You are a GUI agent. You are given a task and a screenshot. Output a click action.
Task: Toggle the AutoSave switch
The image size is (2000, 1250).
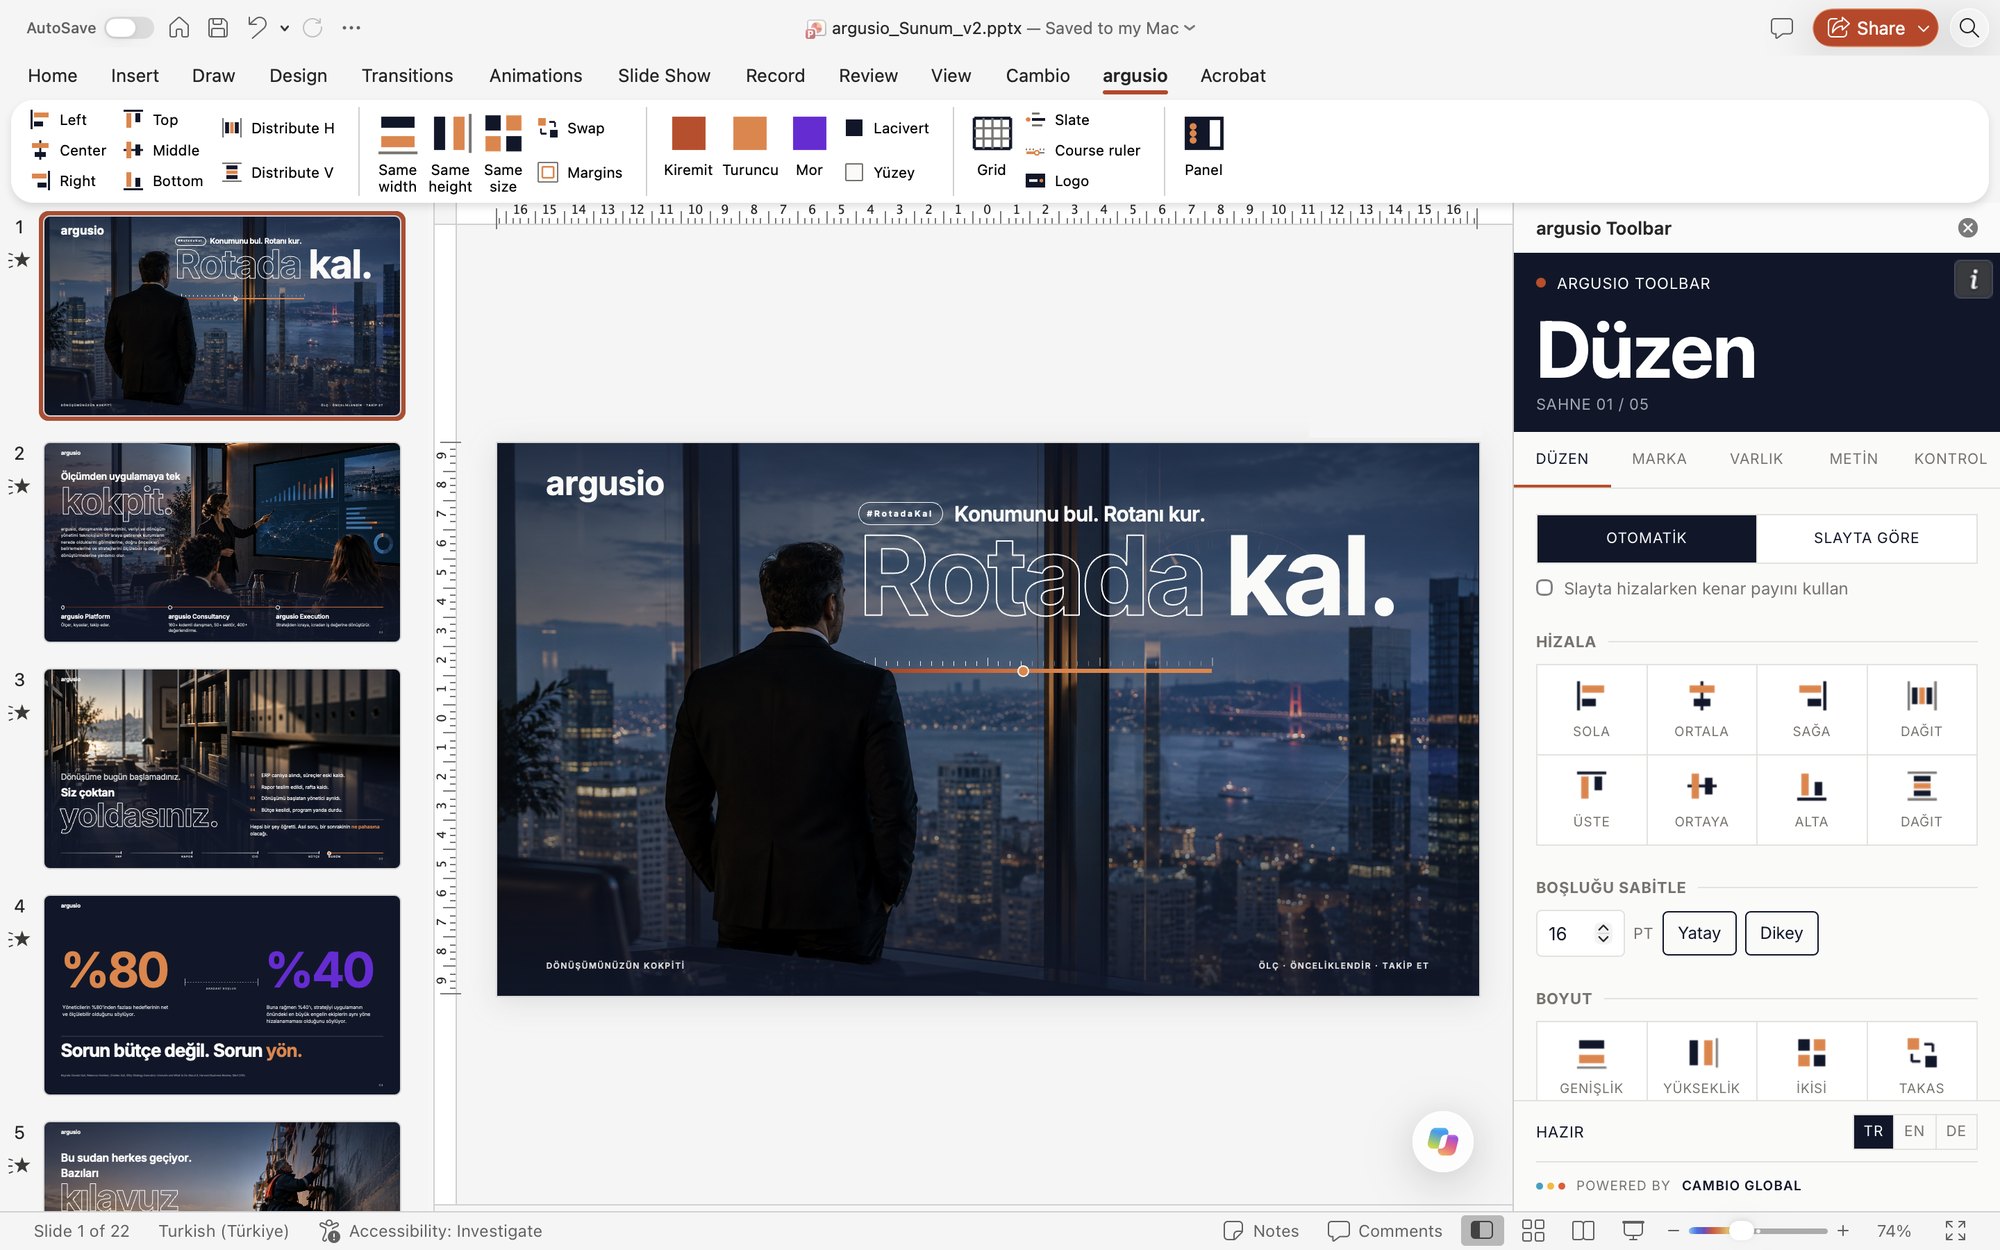[x=129, y=28]
